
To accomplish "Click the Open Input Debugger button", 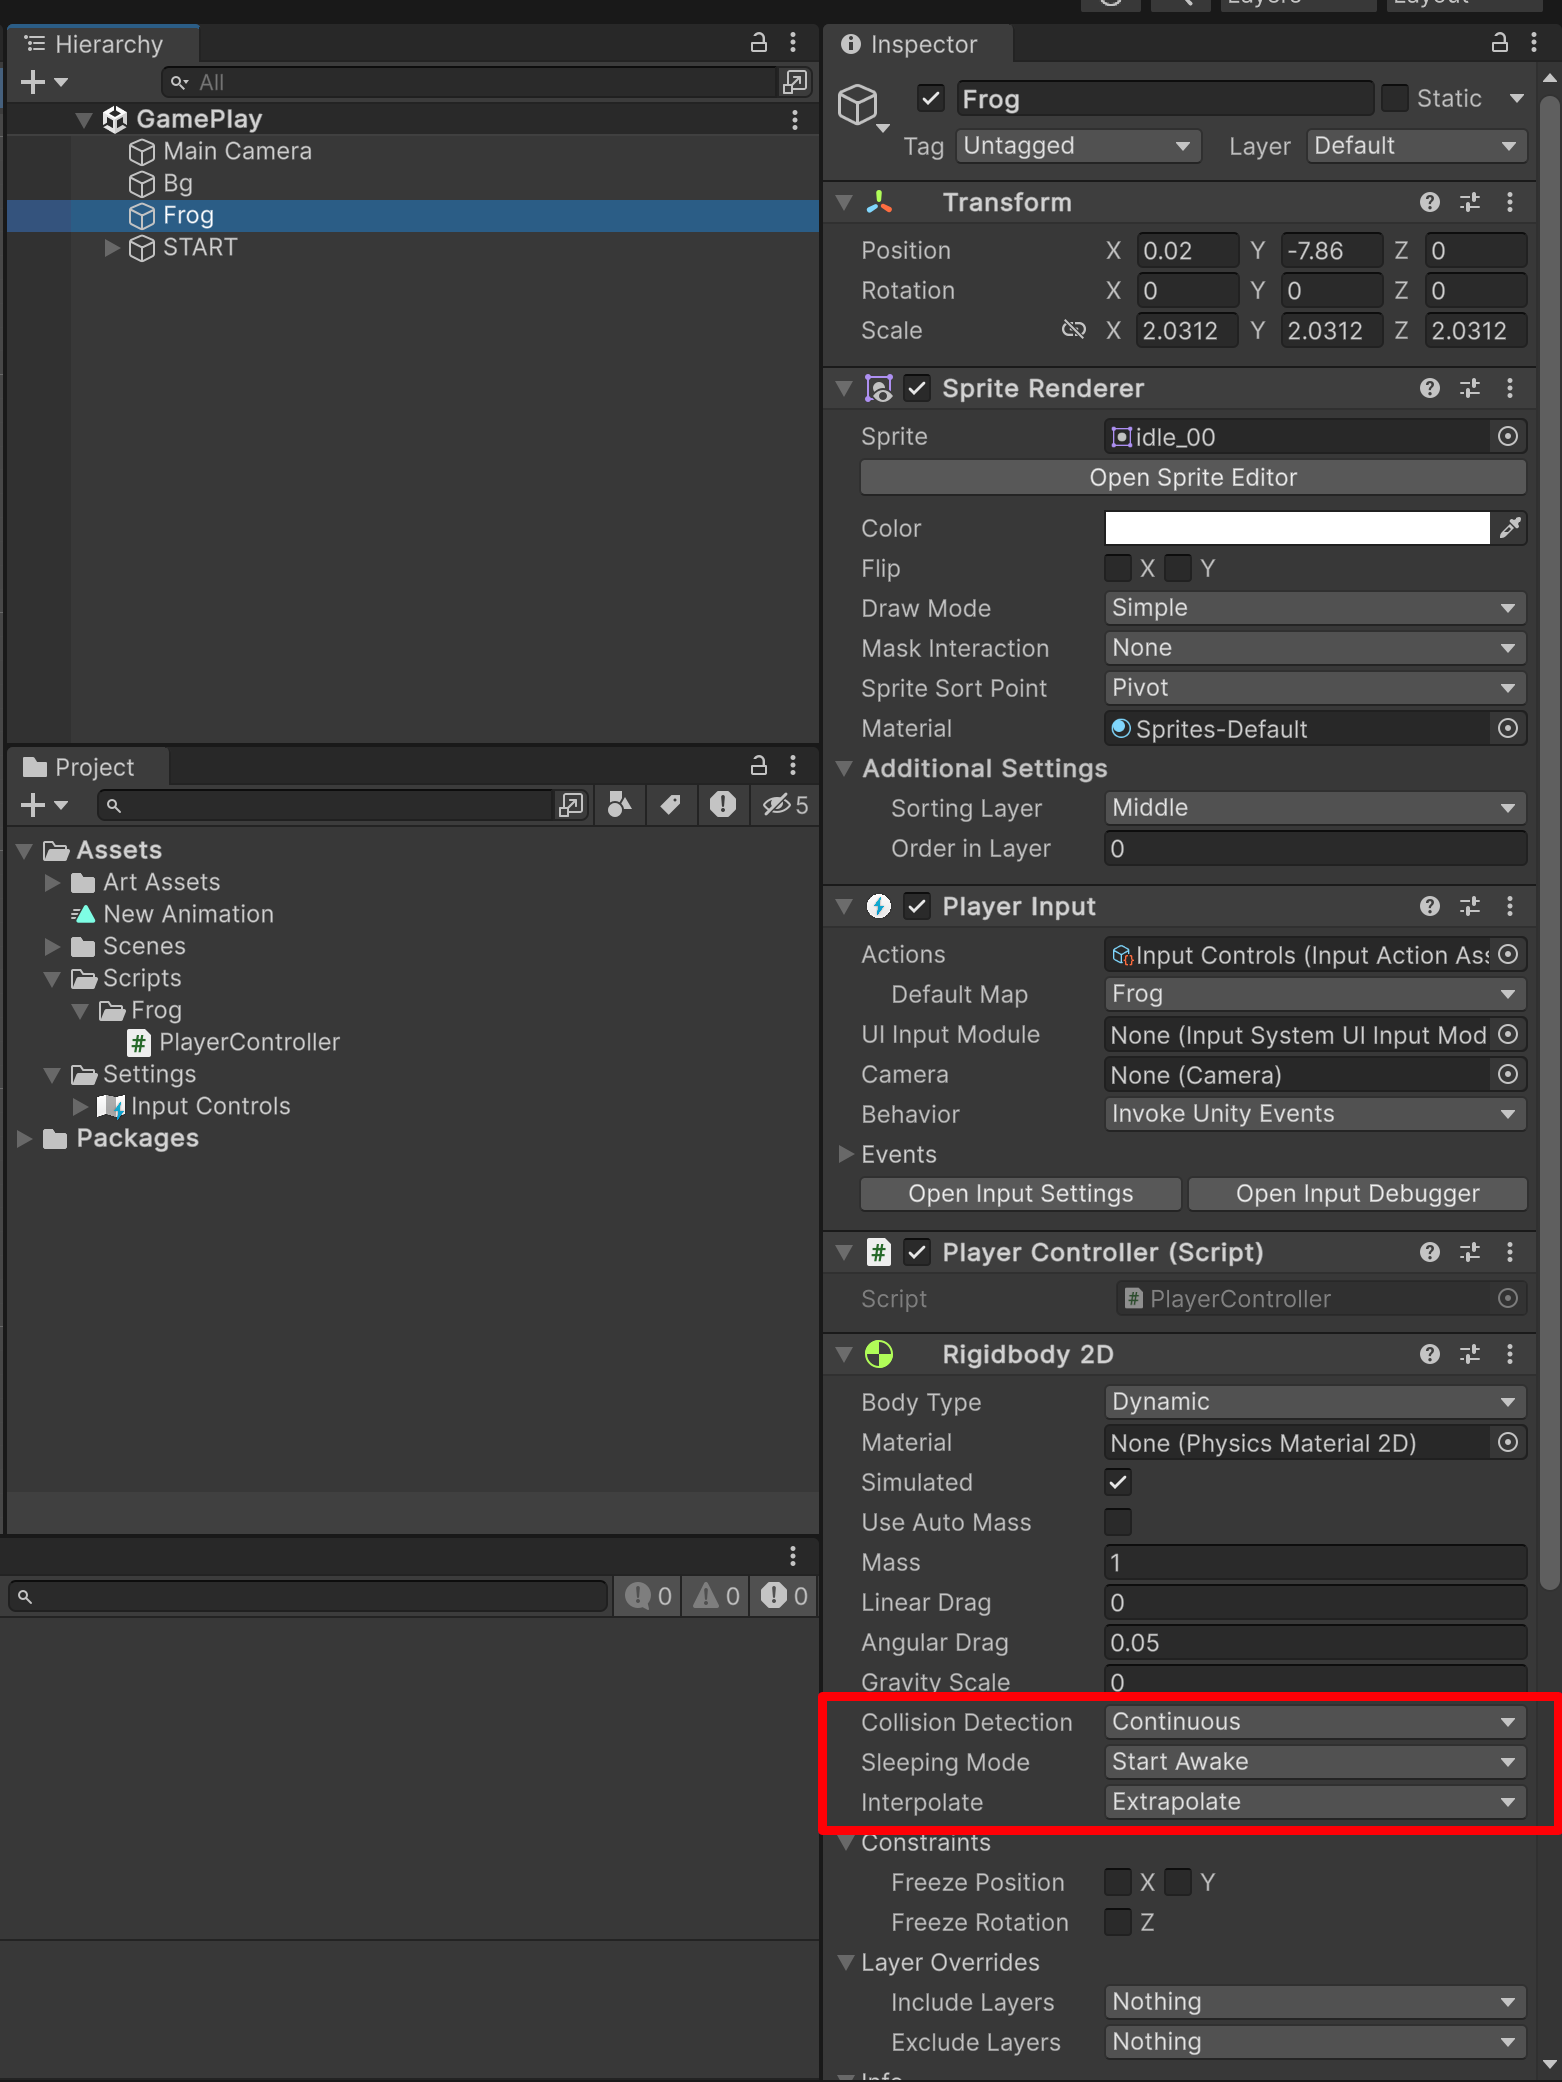I will pyautogui.click(x=1357, y=1193).
